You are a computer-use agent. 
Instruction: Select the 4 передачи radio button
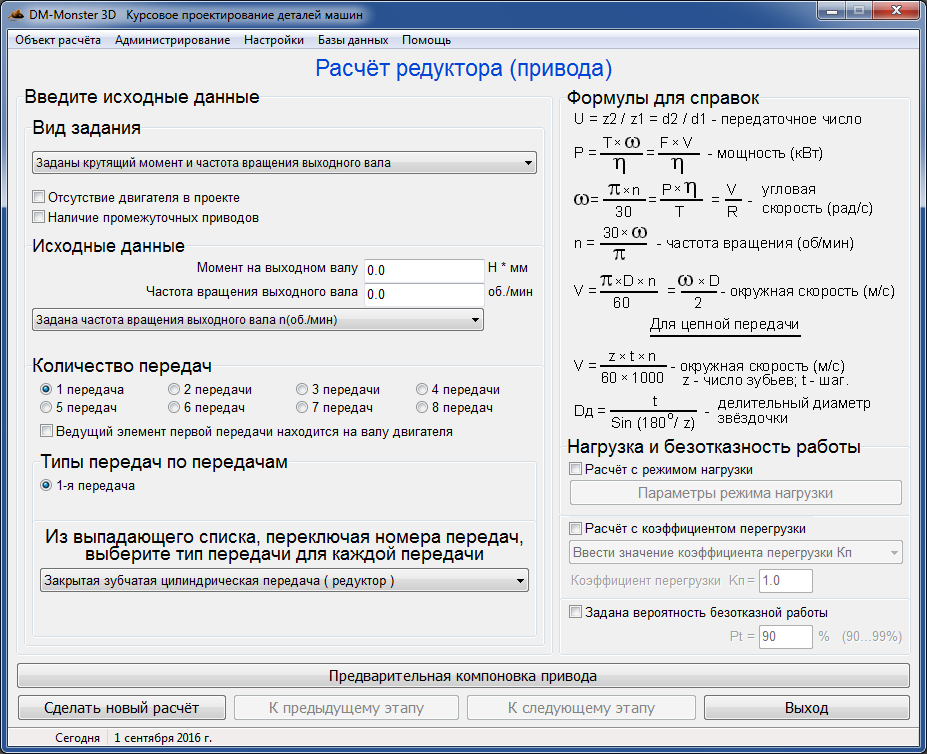pyautogui.click(x=422, y=389)
